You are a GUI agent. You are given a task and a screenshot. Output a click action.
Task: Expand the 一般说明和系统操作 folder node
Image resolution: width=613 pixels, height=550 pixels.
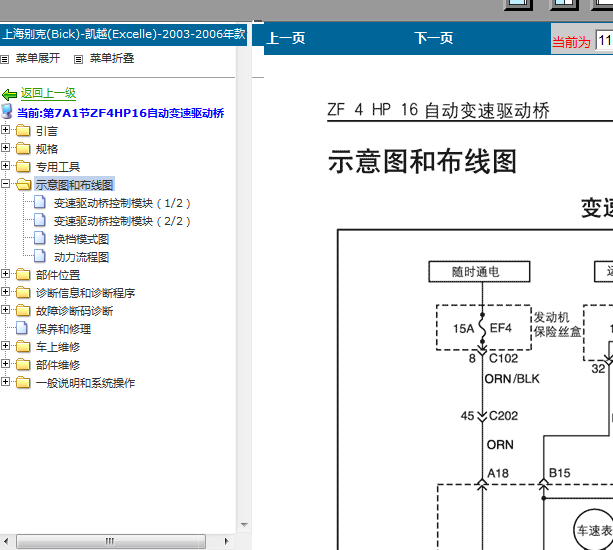[x=5, y=382]
